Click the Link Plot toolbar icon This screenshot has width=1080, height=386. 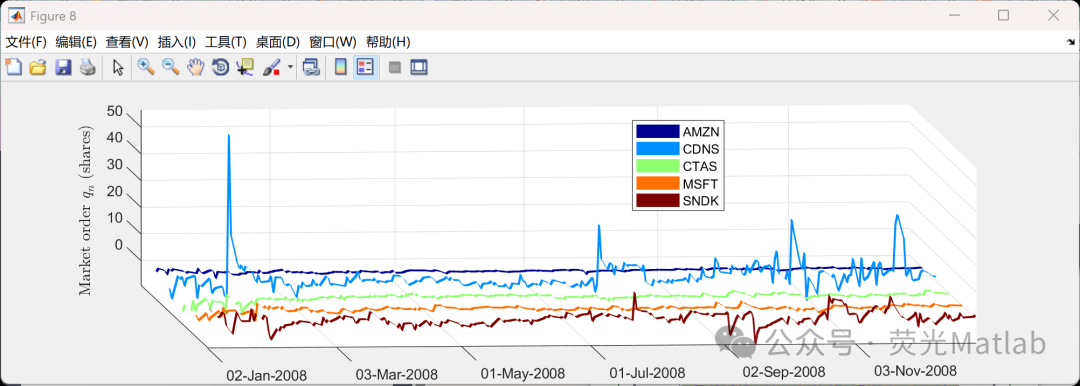311,67
